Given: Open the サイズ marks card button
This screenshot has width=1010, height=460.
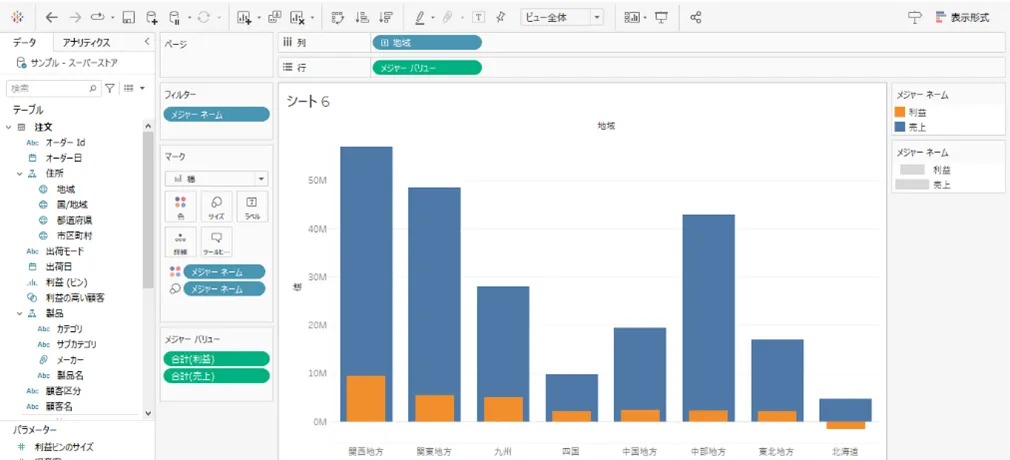Looking at the screenshot, I should (216, 206).
